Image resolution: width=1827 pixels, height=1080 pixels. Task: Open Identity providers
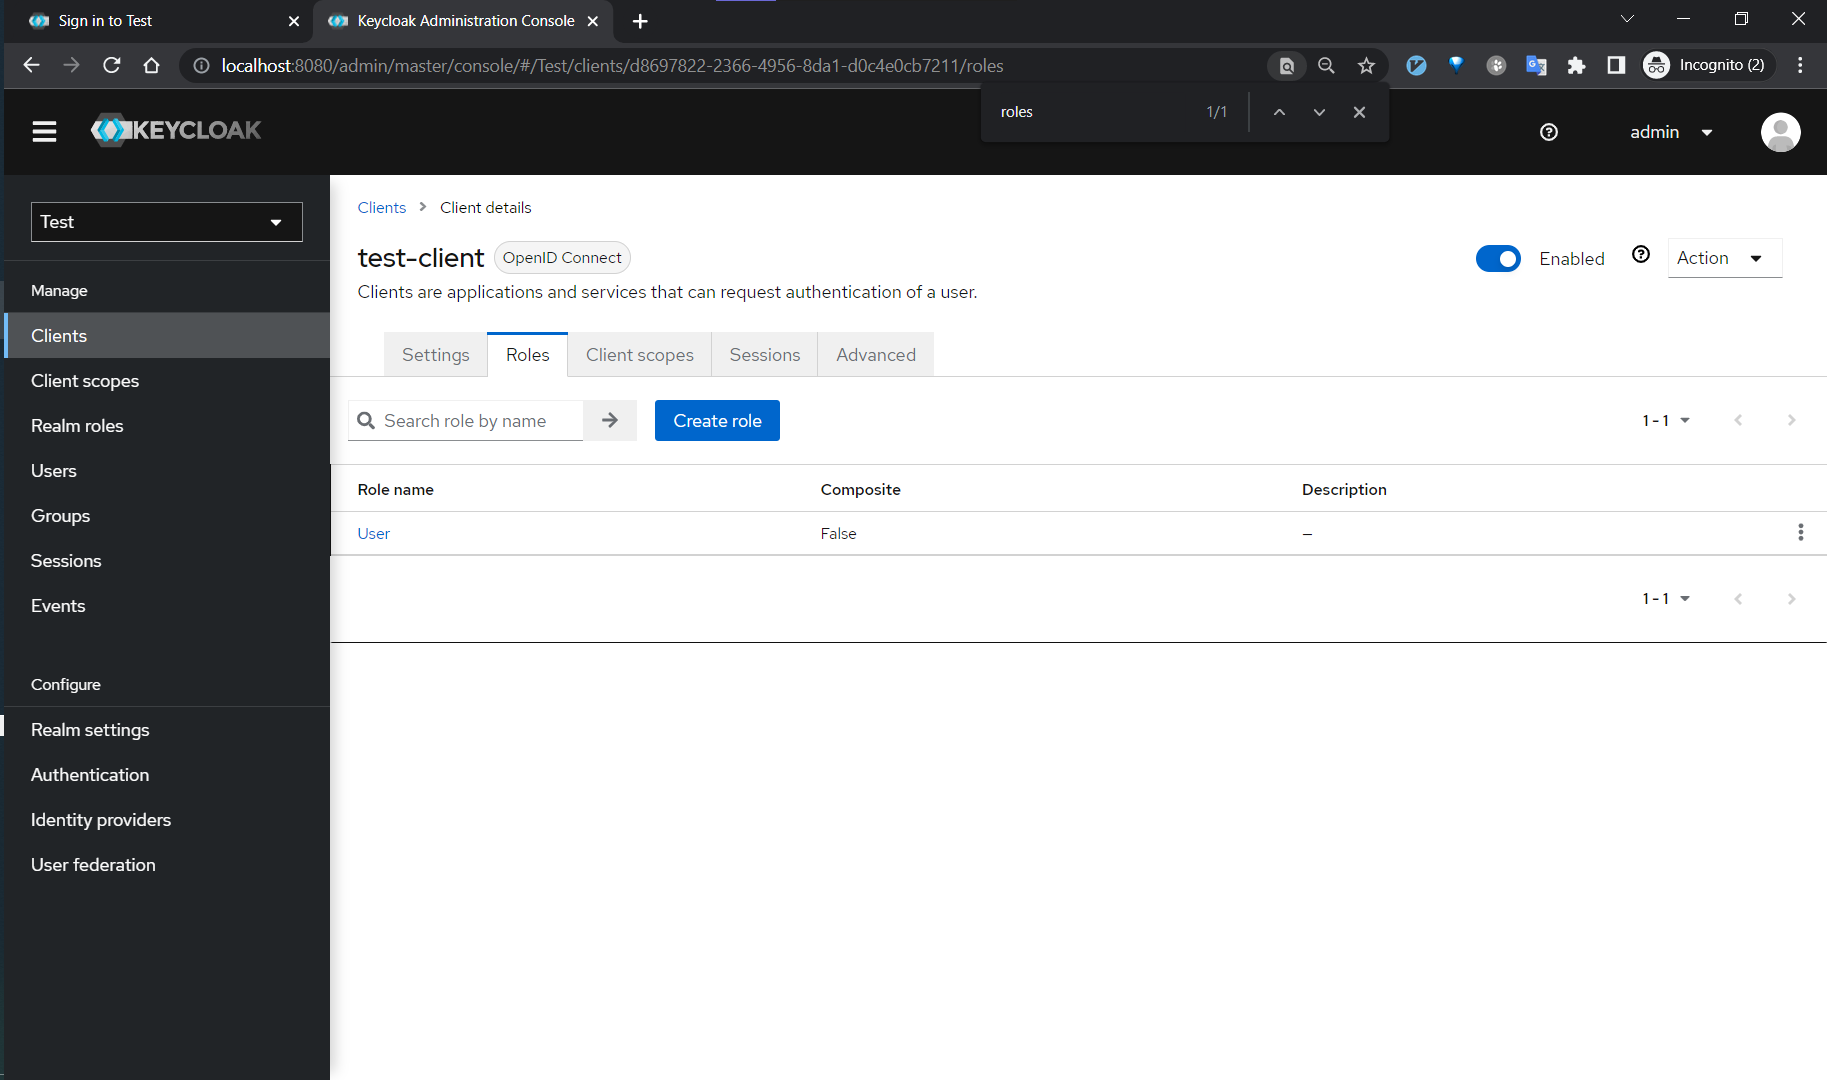coord(167,820)
